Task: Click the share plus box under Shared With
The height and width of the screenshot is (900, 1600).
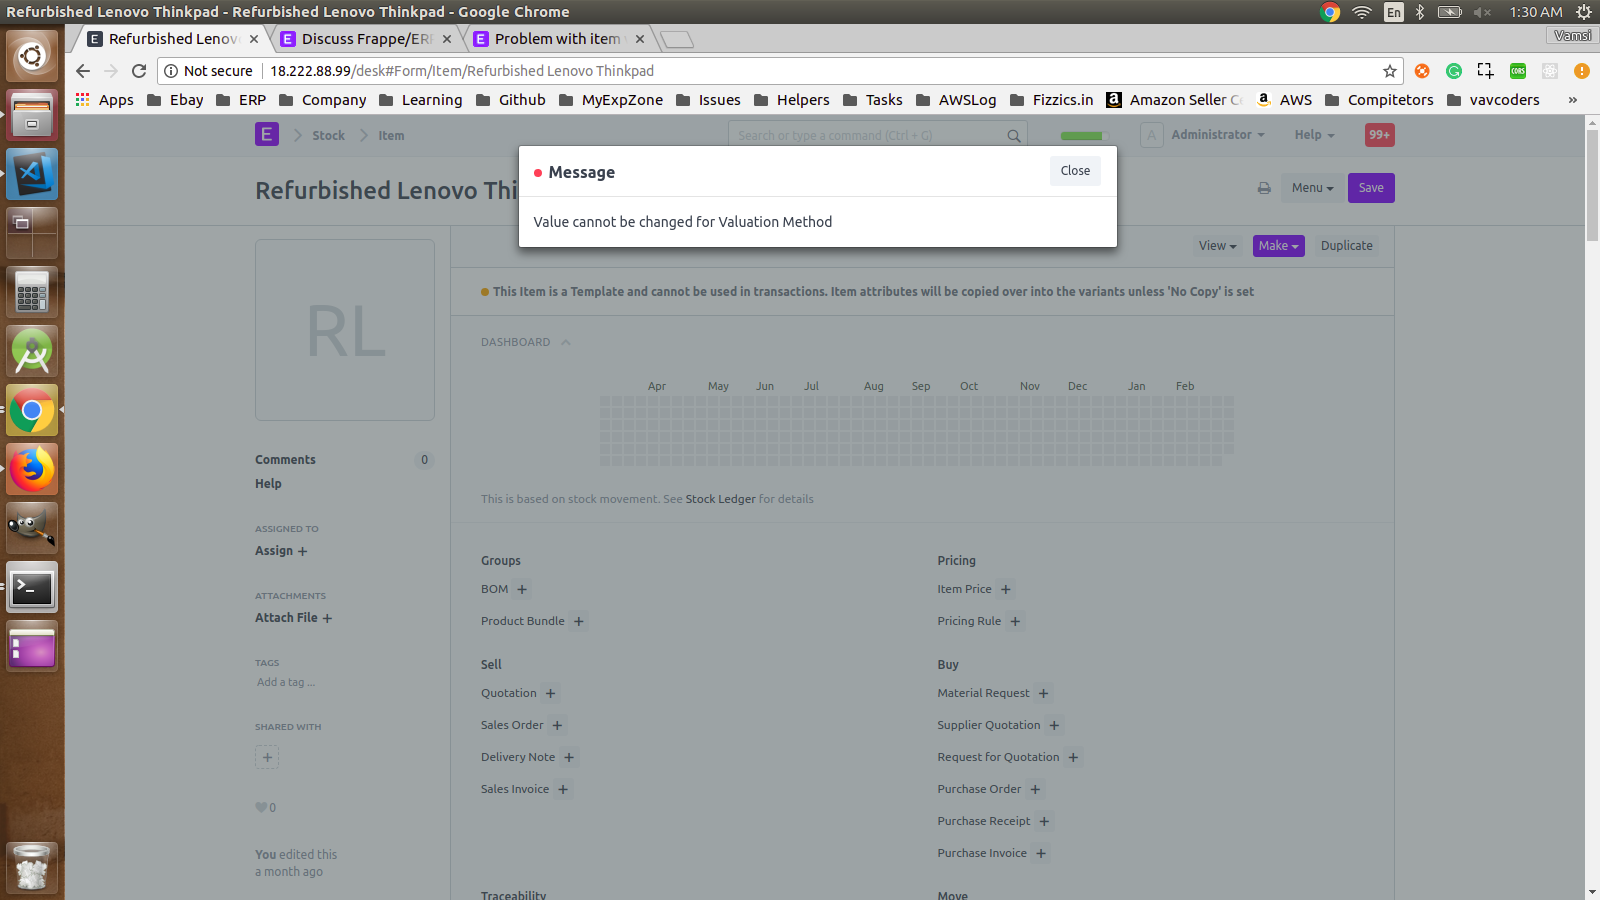Action: pos(267,757)
